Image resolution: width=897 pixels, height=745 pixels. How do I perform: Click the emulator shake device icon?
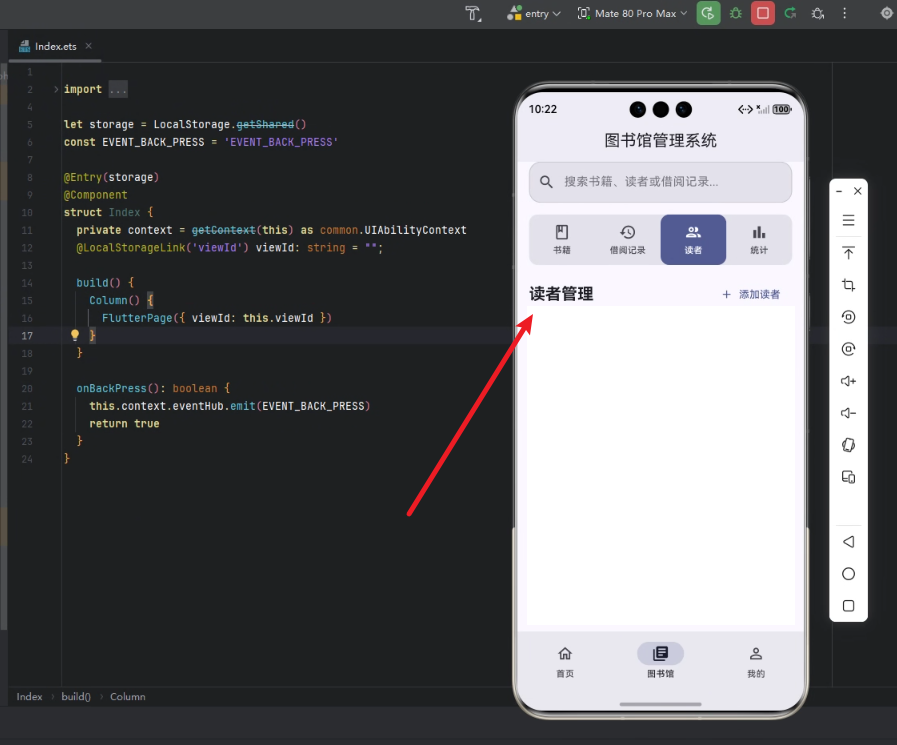848,445
